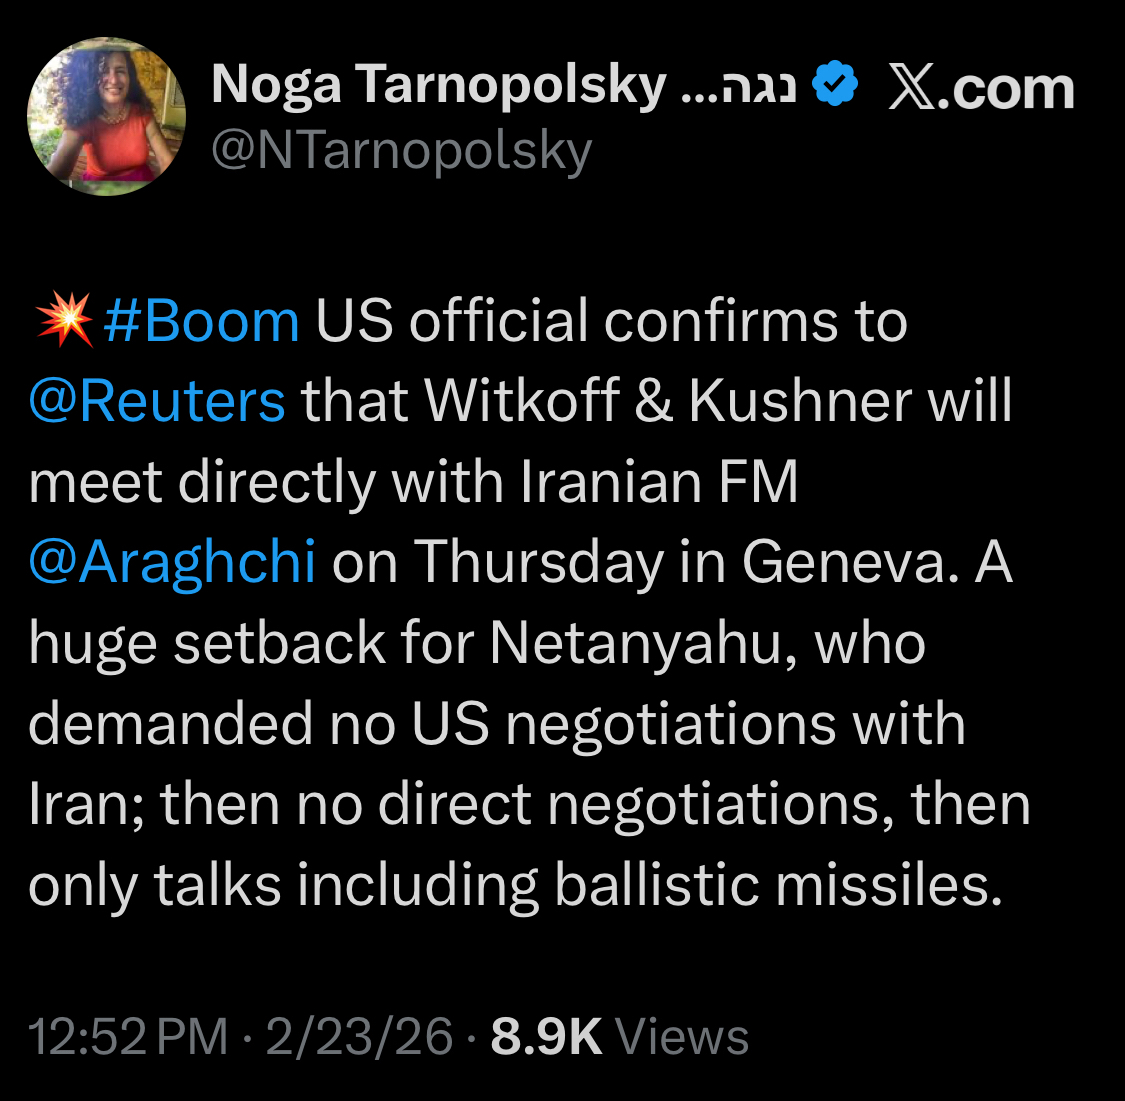Click the word Geneva in the tweet
Viewport: 1125px width, 1101px height.
[842, 562]
